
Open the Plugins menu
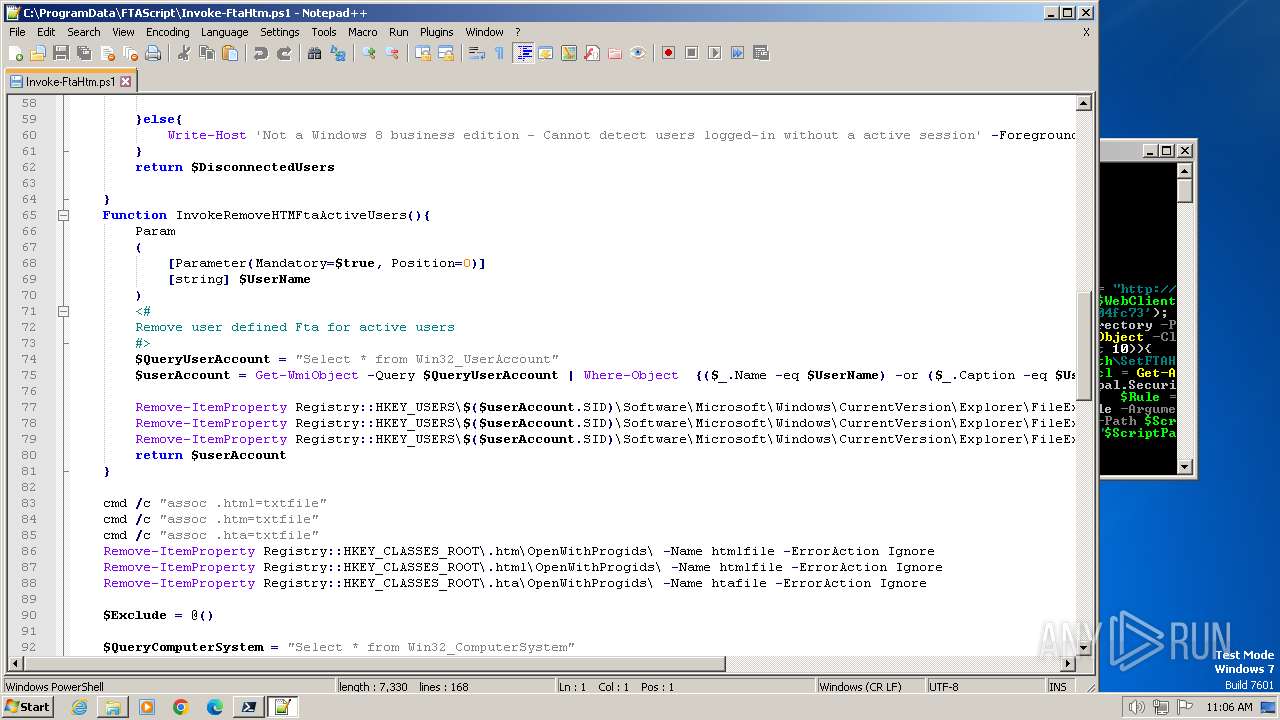coord(436,32)
